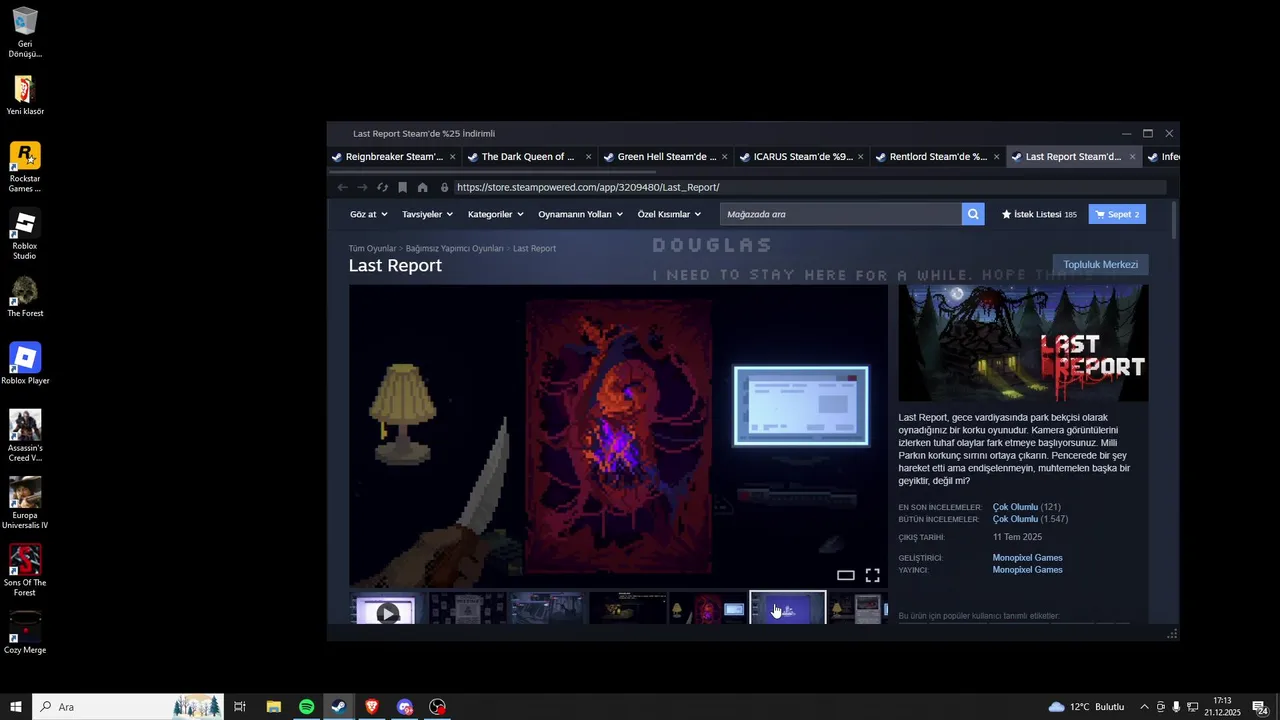Select the active Last Report tab
The height and width of the screenshot is (720, 1280).
1074,157
